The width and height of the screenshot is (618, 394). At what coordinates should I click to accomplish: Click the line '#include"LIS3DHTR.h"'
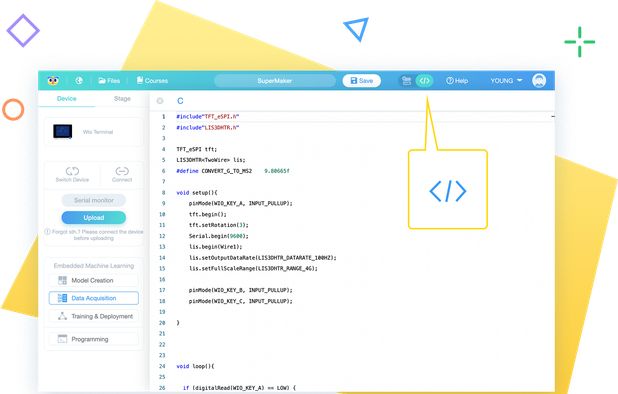point(208,128)
